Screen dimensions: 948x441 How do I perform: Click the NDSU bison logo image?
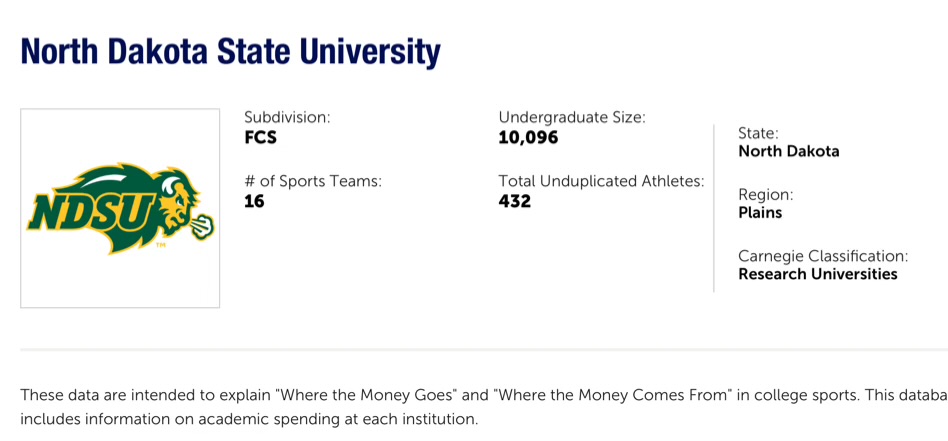[x=120, y=208]
